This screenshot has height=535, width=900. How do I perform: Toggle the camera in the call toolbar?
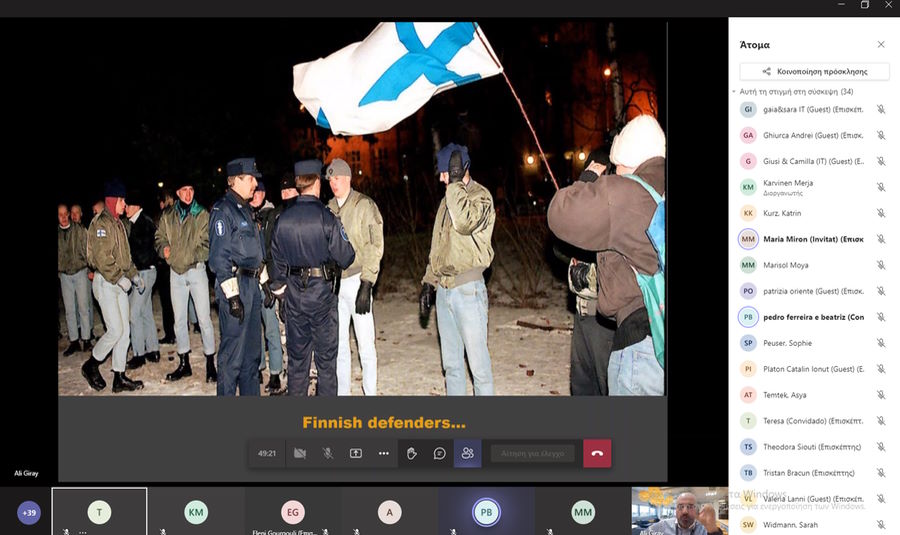click(x=299, y=453)
